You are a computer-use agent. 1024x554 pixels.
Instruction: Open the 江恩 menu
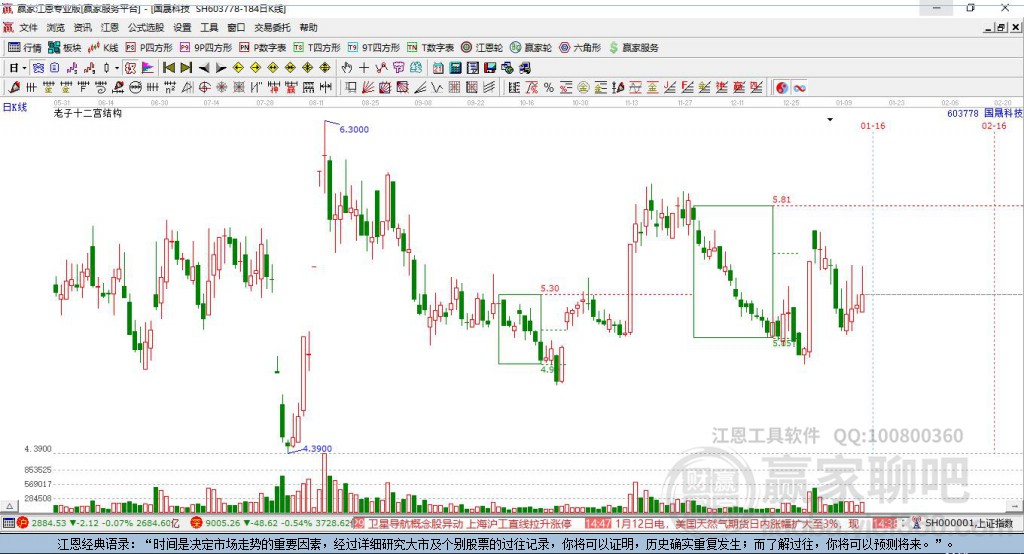coord(110,27)
